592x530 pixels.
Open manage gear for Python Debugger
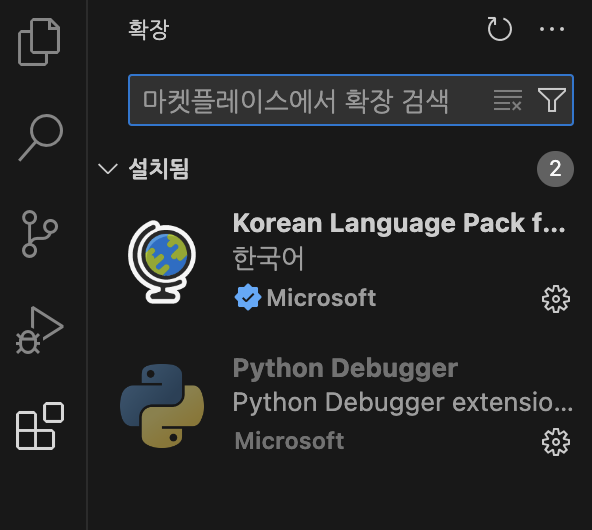click(x=556, y=442)
